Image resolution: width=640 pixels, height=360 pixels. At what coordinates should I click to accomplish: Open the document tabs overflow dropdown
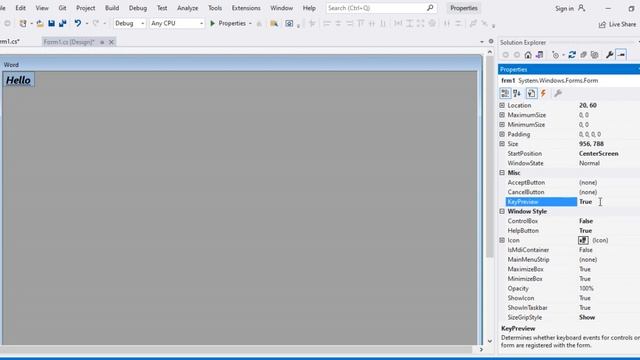[482, 42]
